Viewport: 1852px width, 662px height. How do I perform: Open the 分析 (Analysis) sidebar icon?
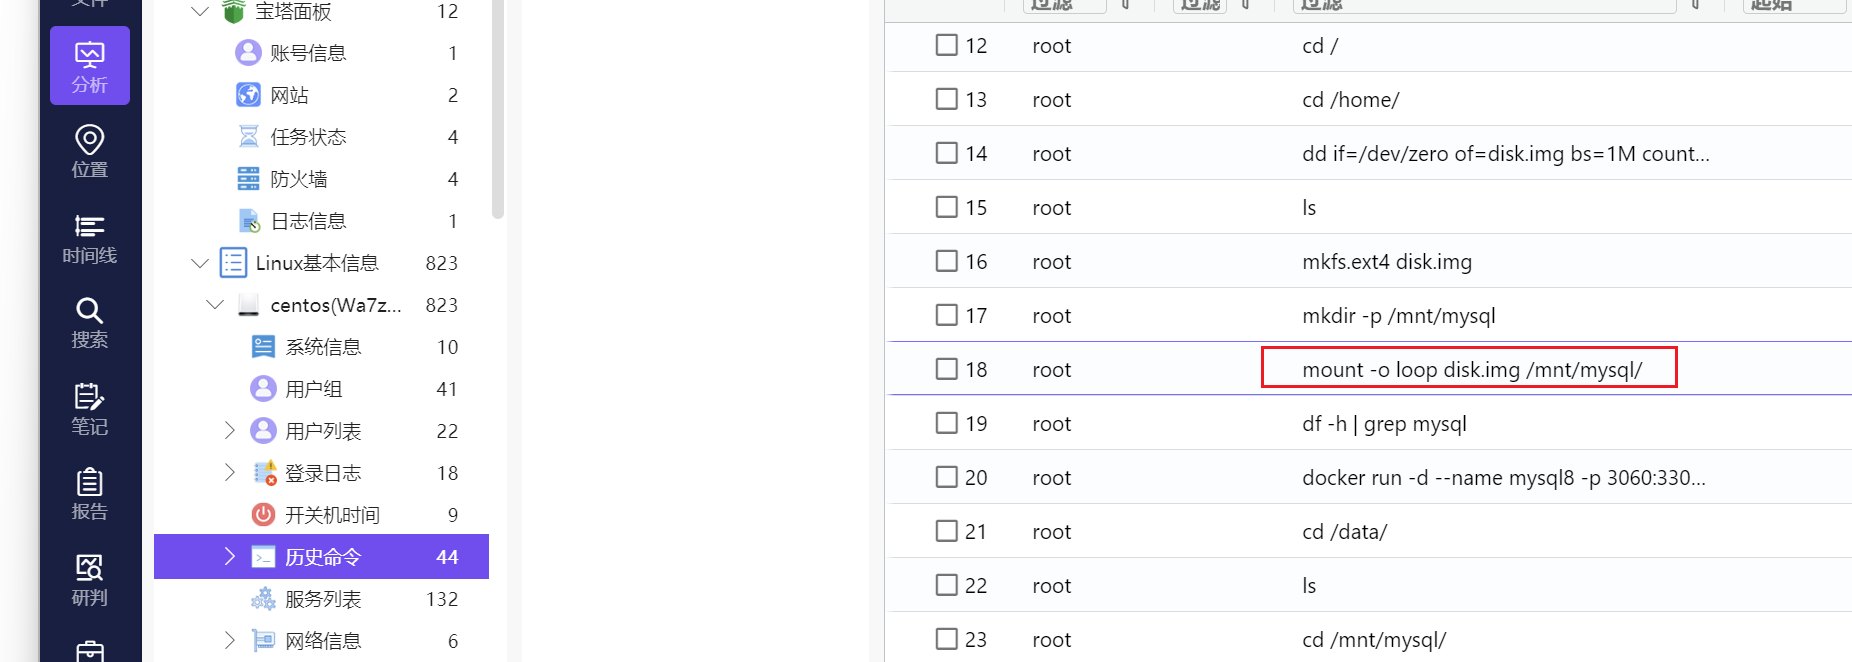[90, 66]
